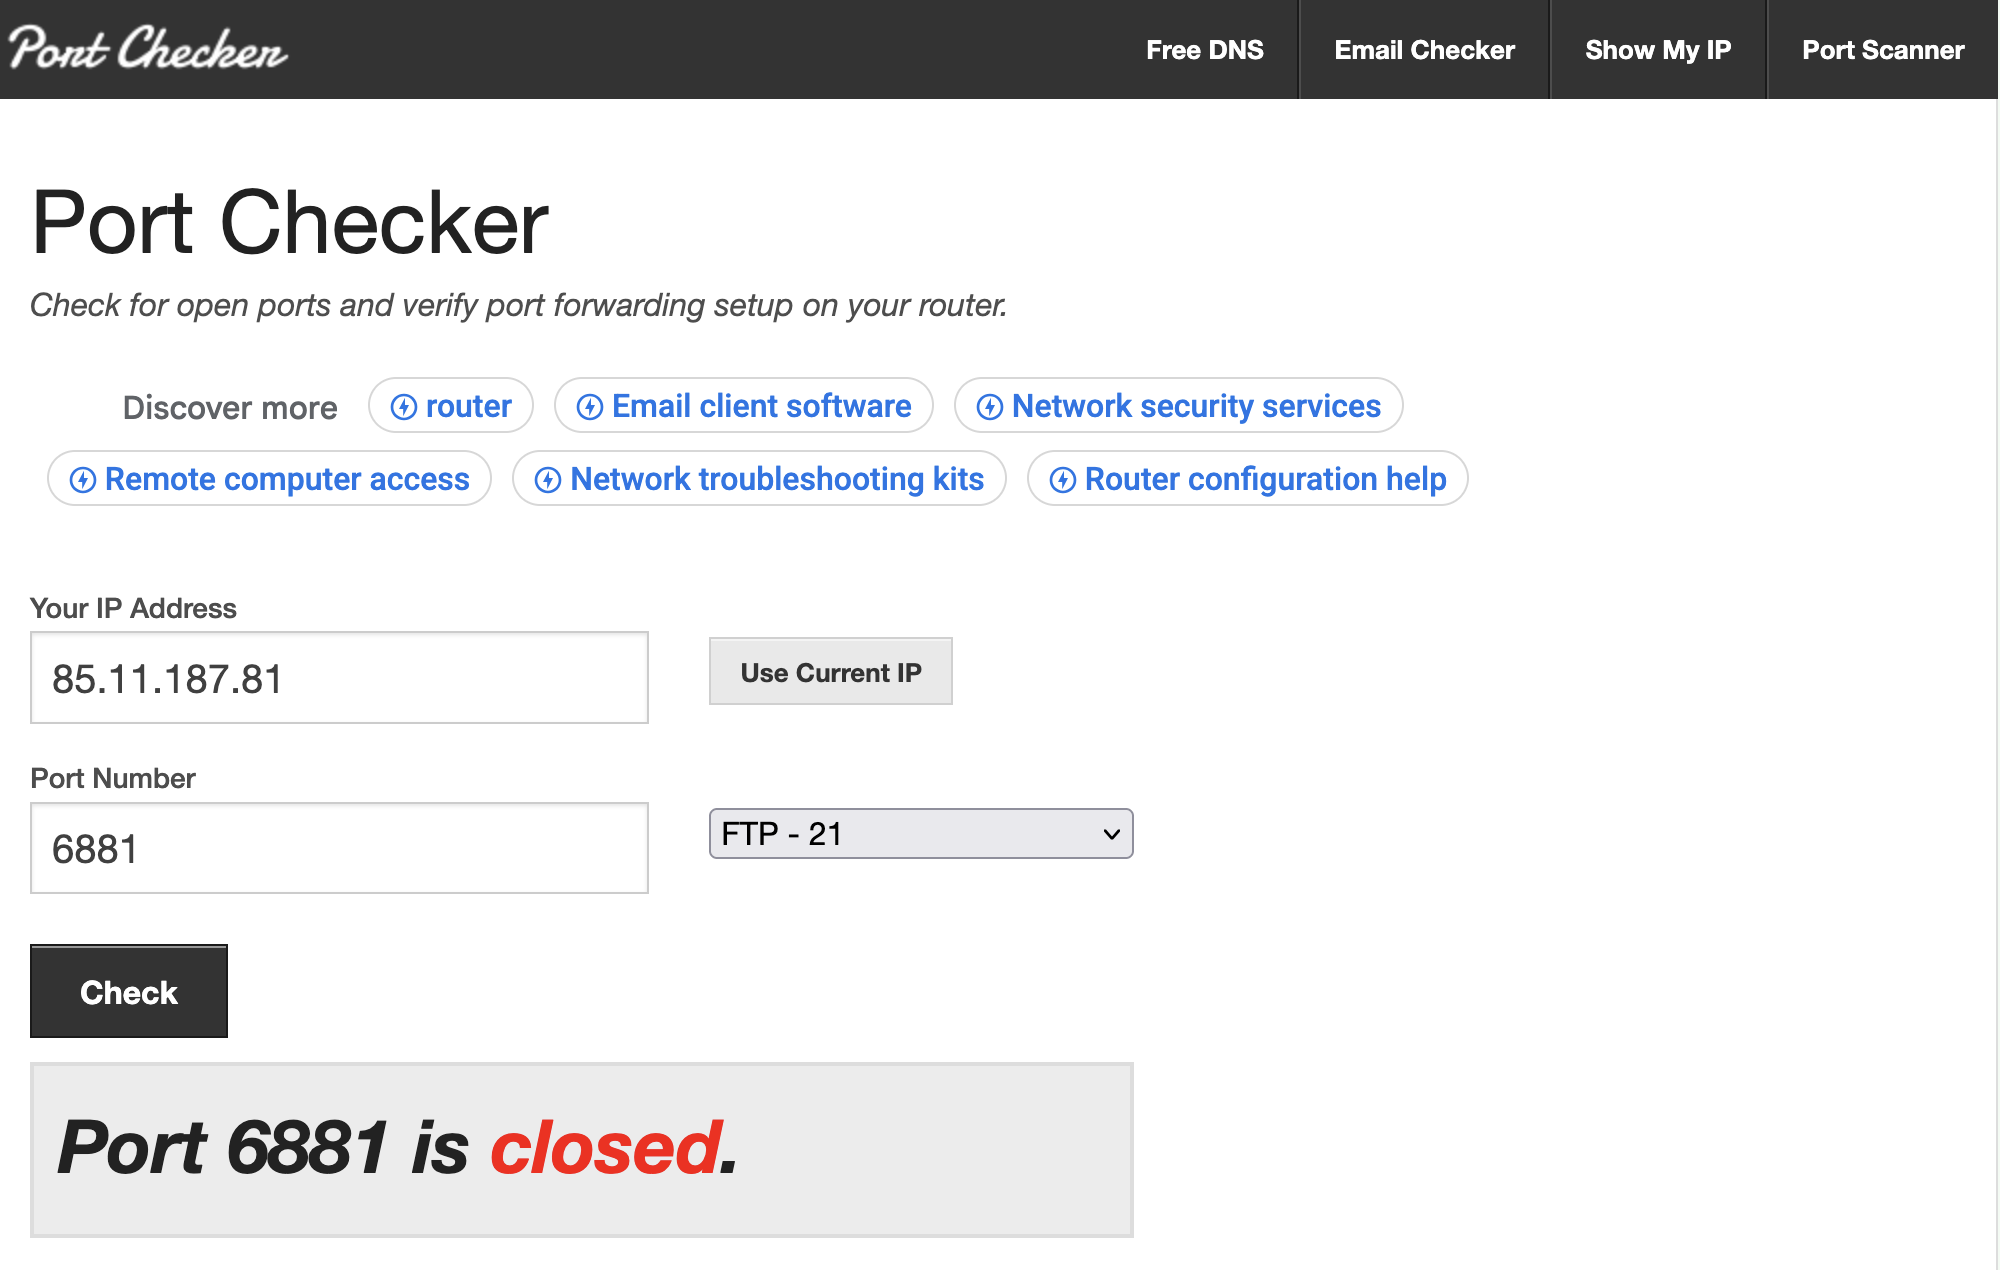Navigate to Port Scanner
The height and width of the screenshot is (1270, 2000).
point(1882,50)
